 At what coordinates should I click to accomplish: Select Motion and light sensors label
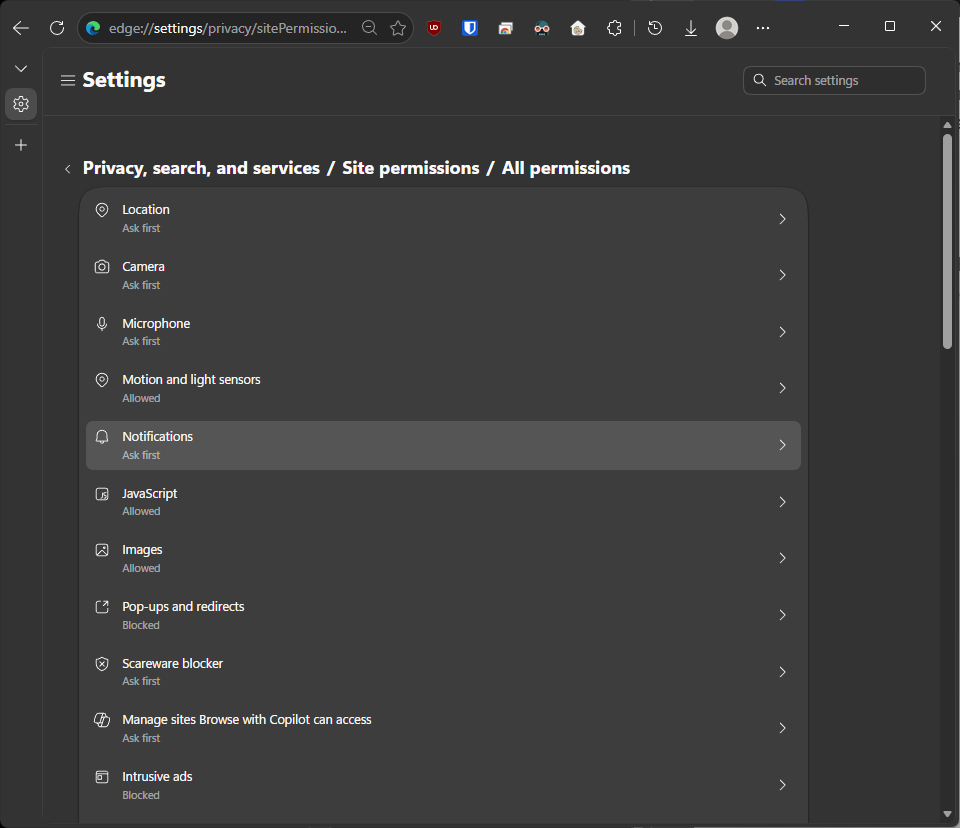tap(191, 380)
